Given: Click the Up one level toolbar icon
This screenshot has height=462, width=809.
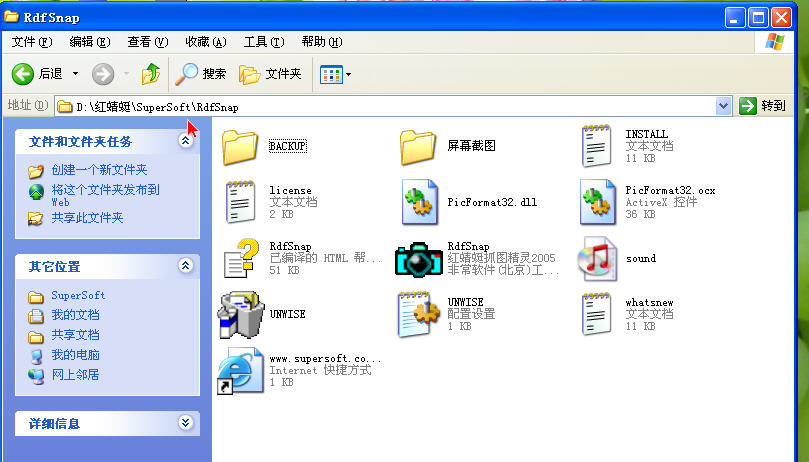Looking at the screenshot, I should point(150,74).
